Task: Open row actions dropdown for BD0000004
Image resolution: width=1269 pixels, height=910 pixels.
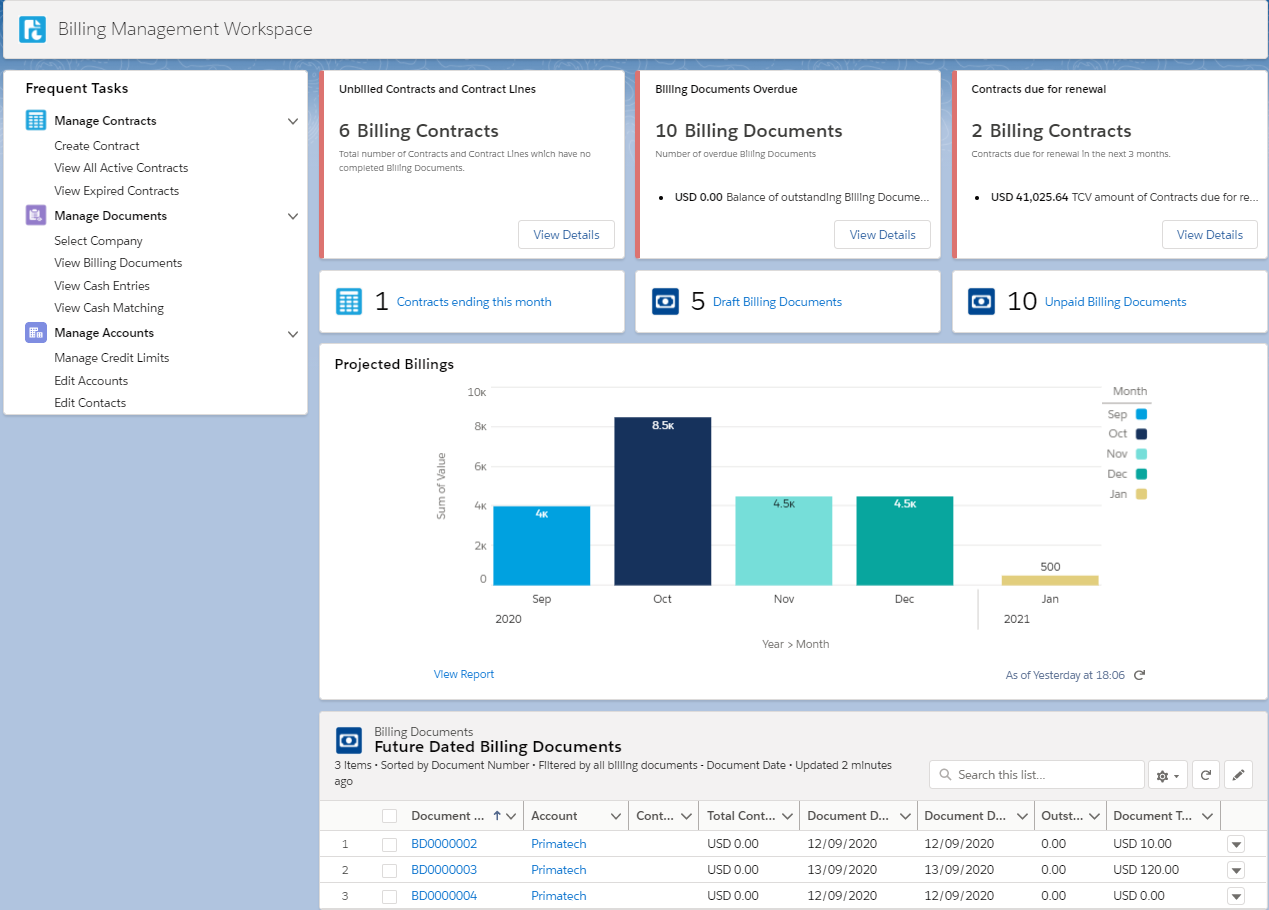Action: point(1236,896)
